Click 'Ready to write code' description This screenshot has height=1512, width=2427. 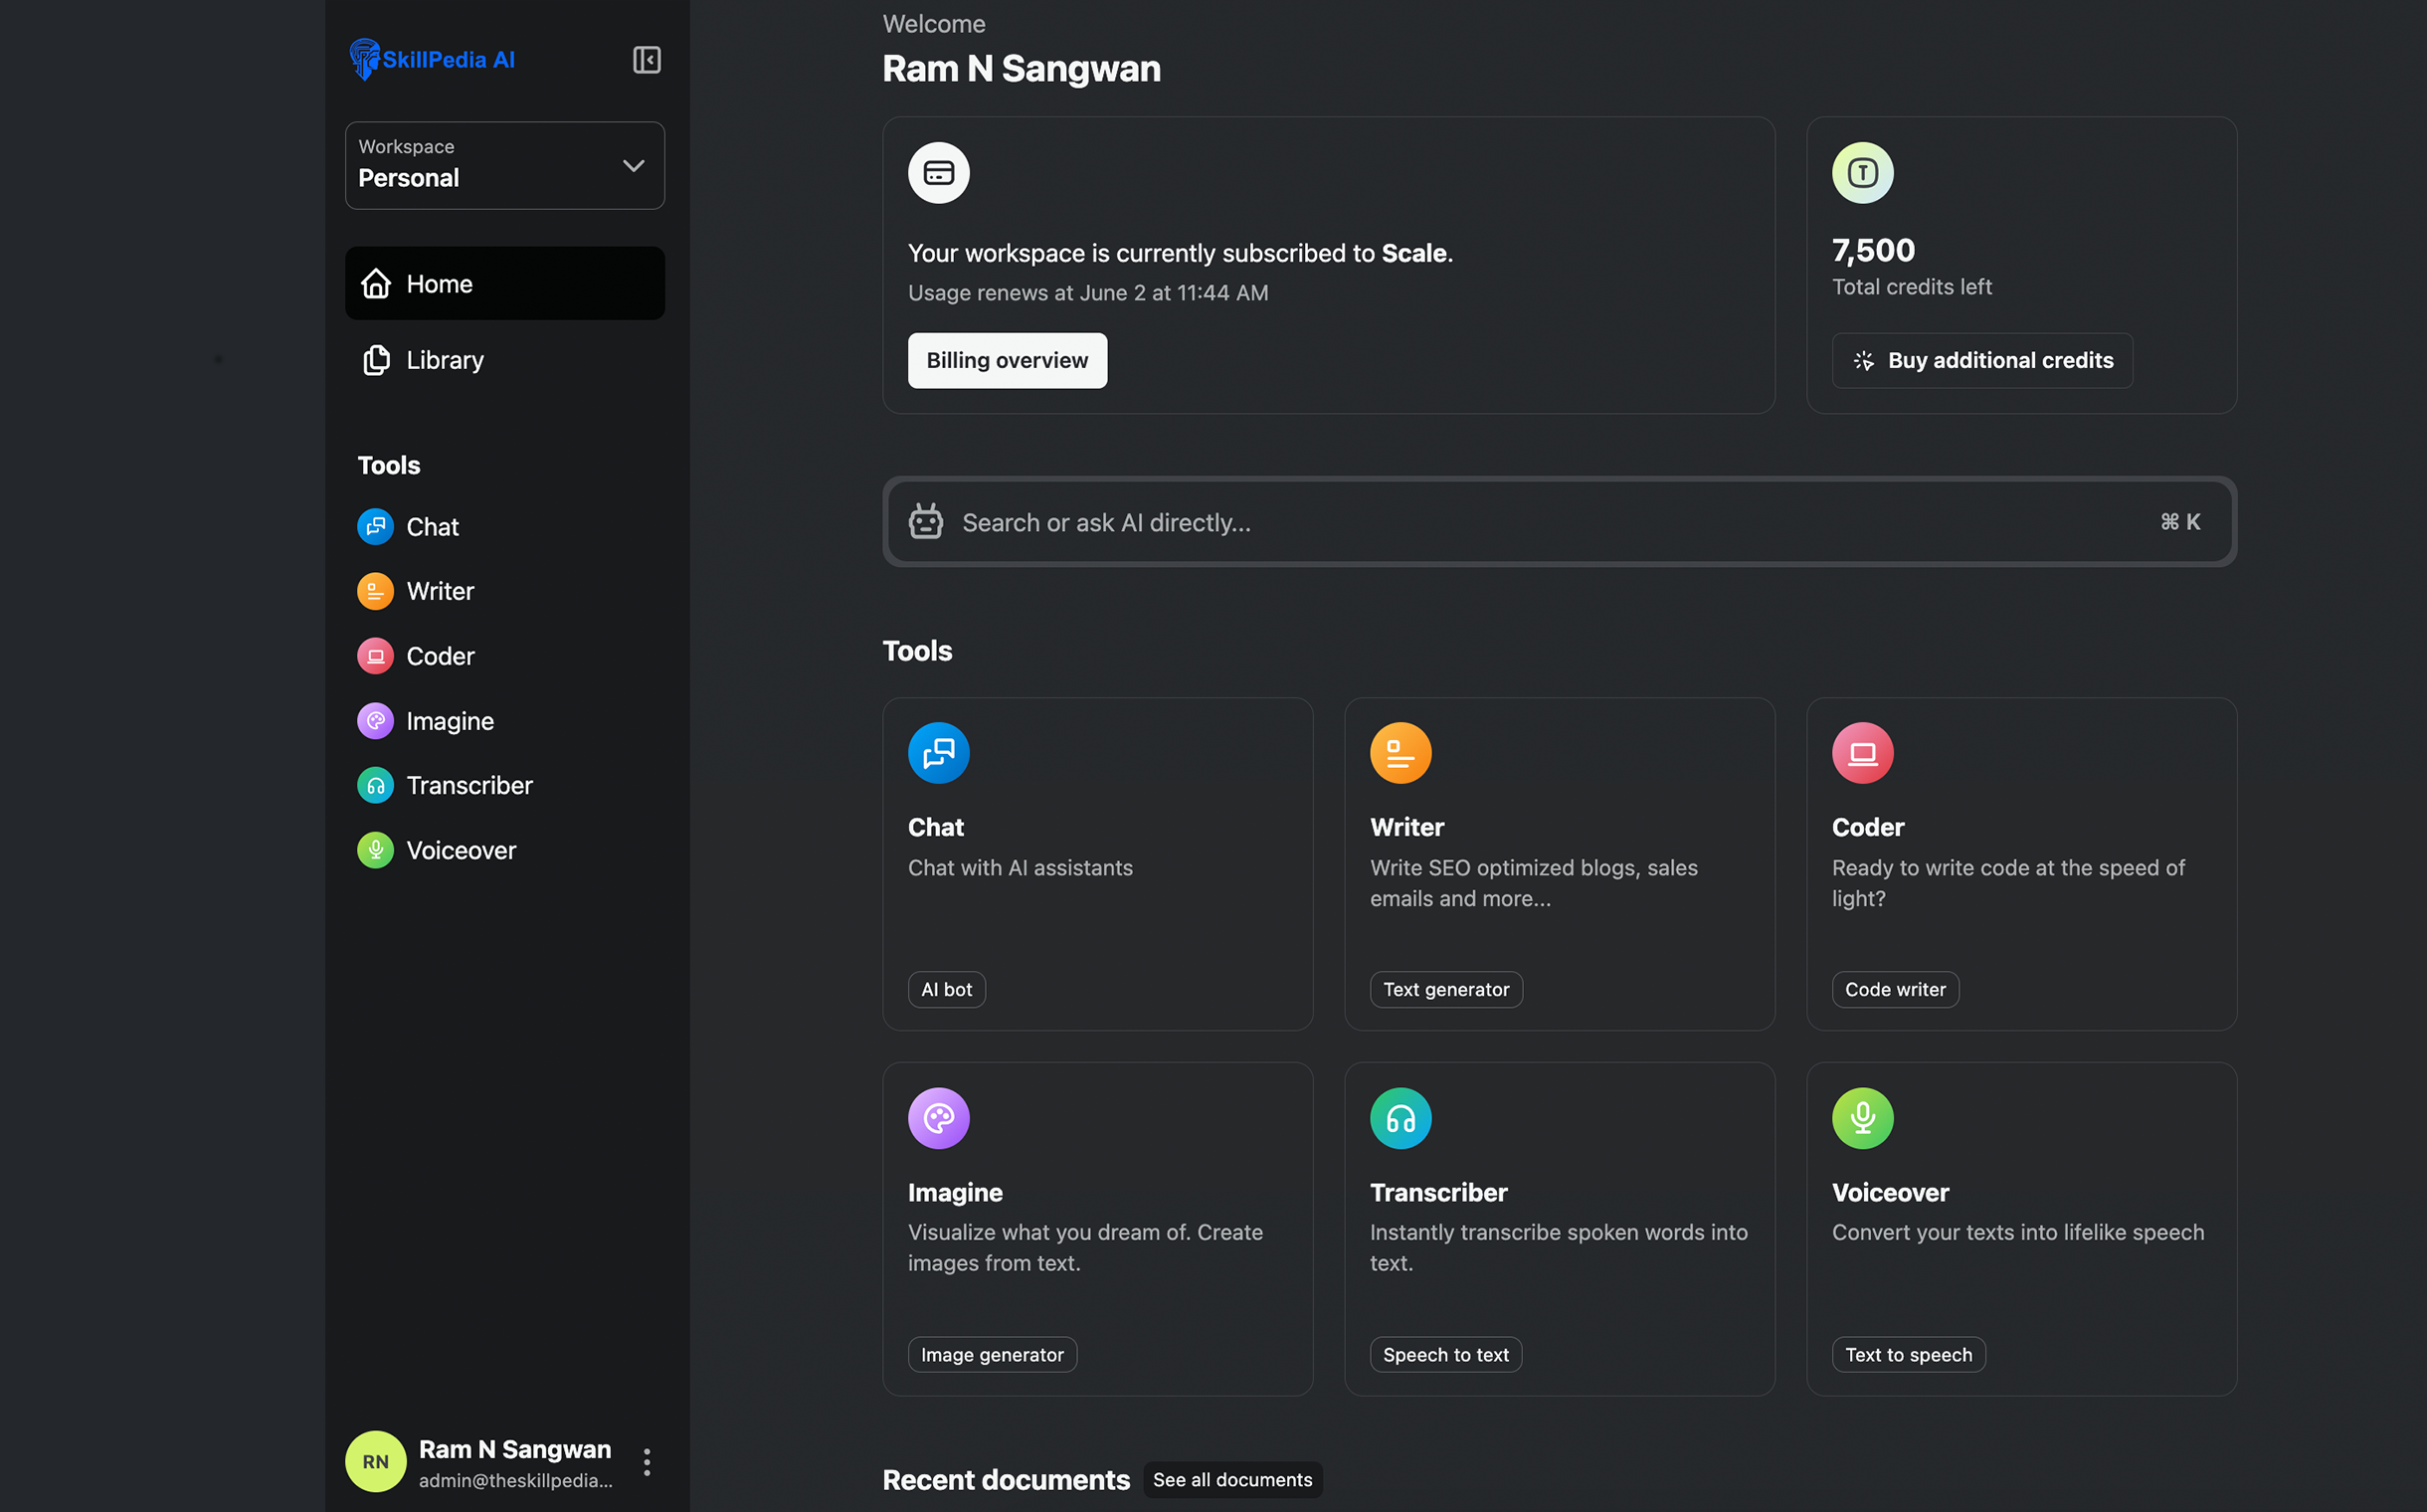click(2007, 883)
